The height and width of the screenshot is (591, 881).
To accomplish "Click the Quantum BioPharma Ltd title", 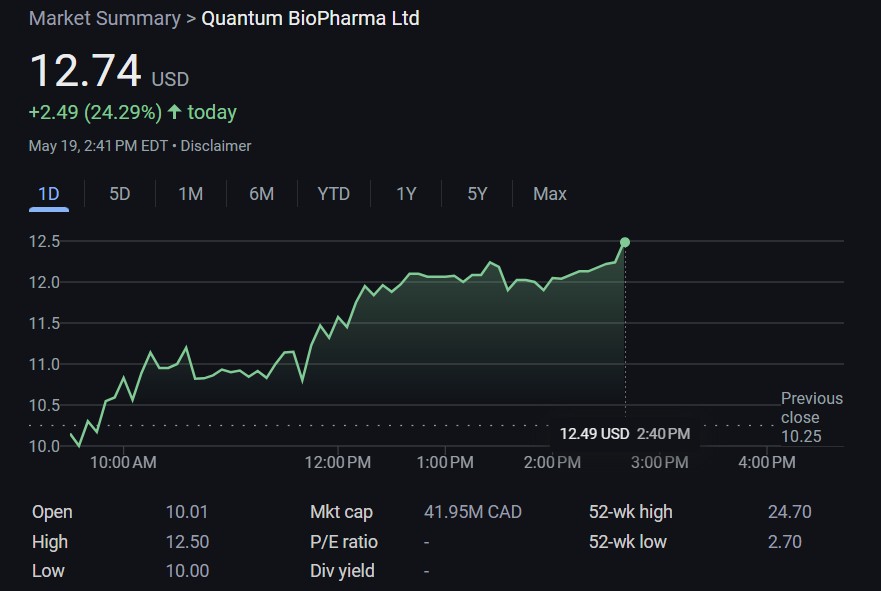I will point(311,19).
